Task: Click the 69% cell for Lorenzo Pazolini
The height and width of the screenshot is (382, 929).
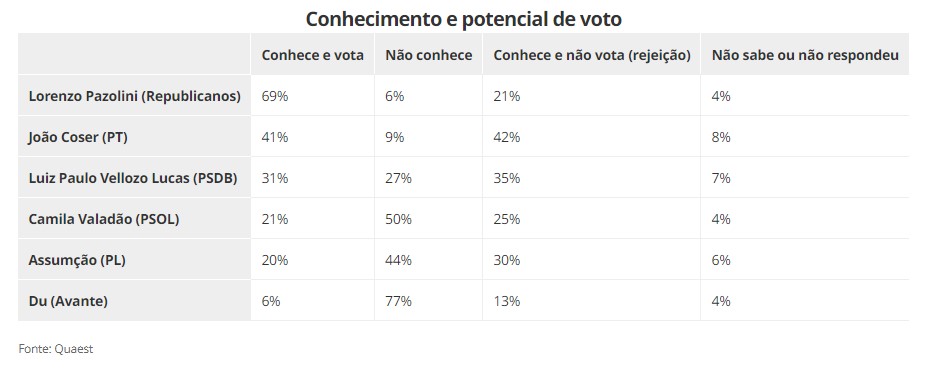Action: [x=275, y=96]
